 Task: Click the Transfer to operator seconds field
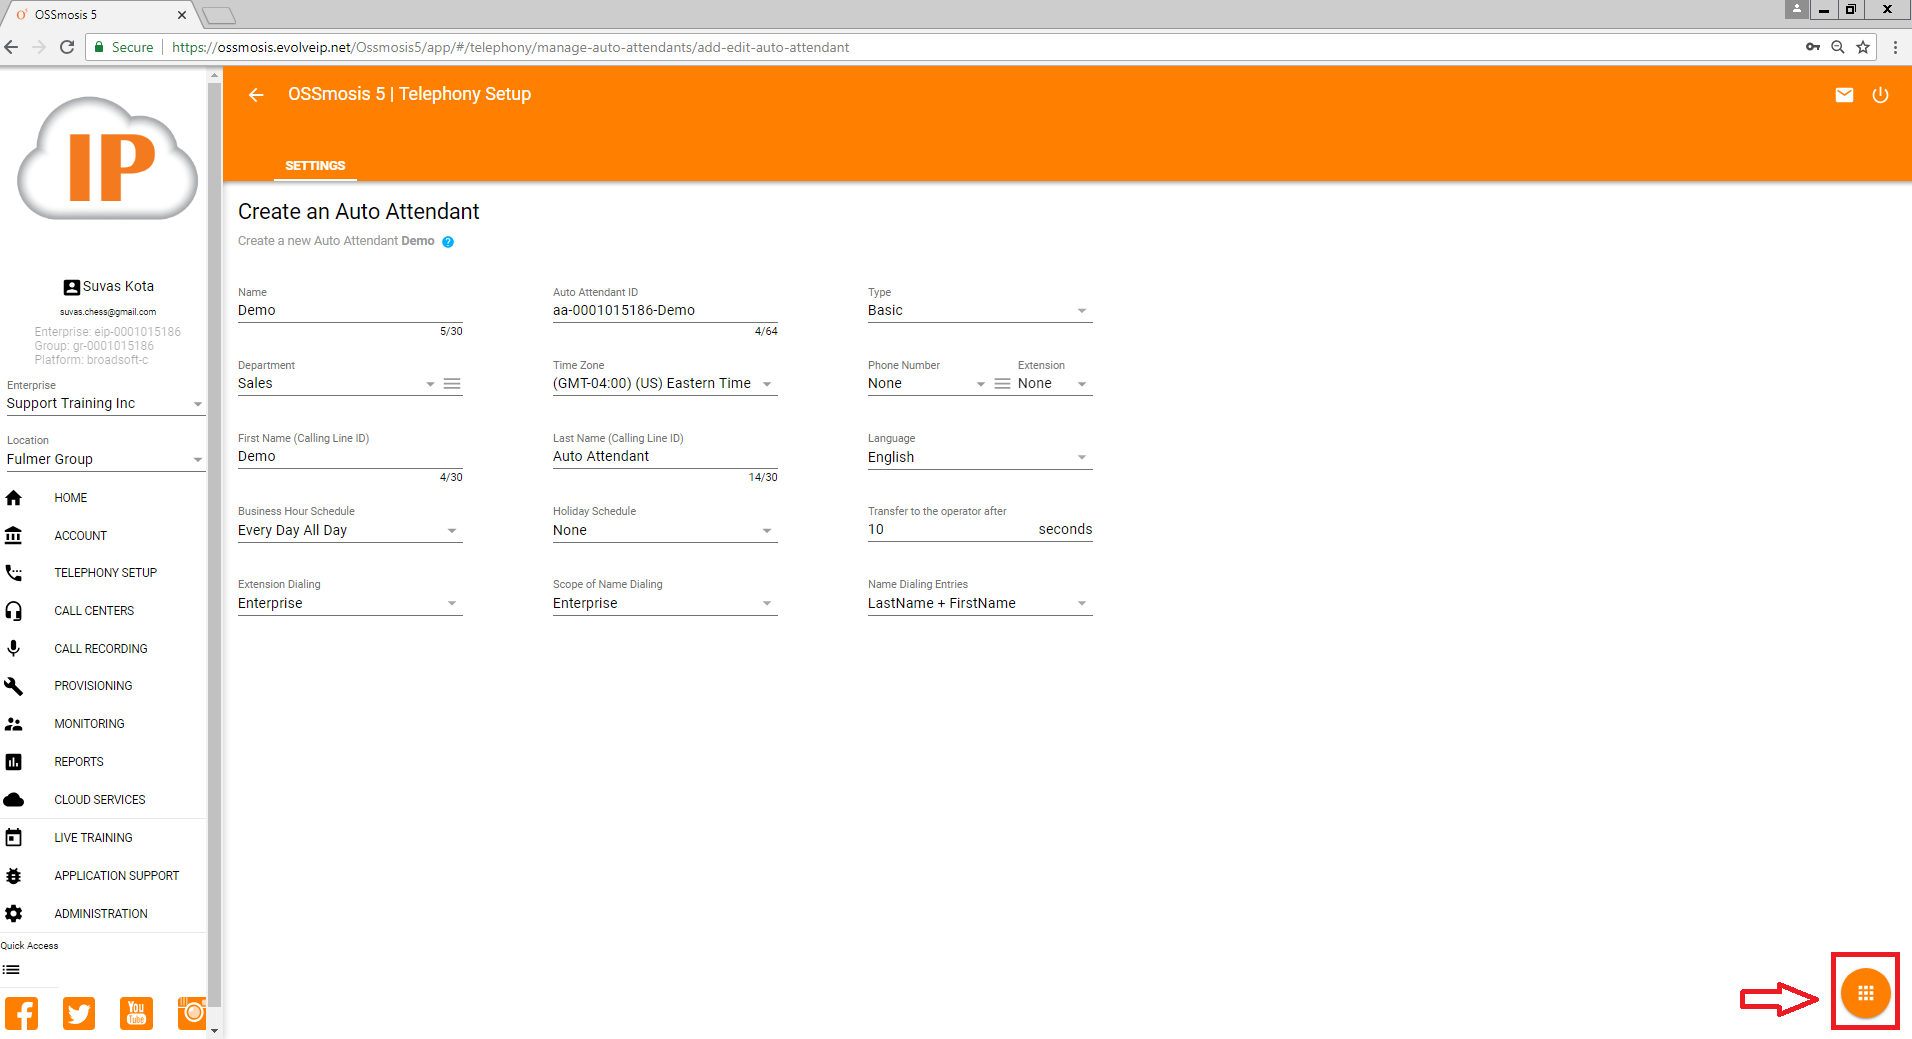coord(945,530)
